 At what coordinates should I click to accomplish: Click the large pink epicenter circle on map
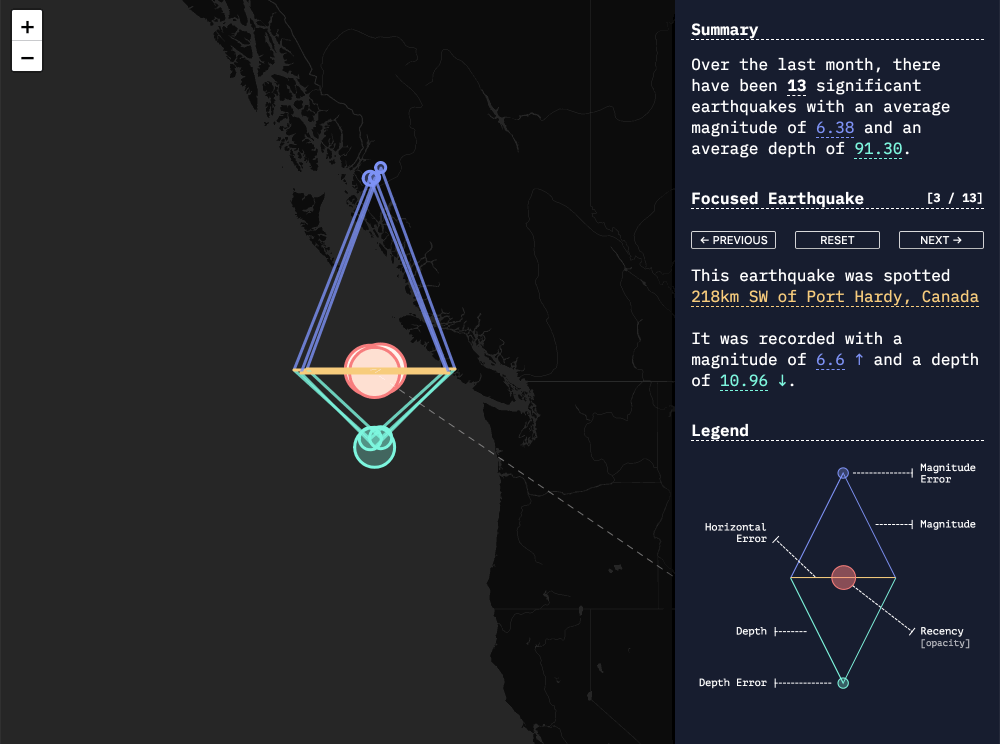(x=374, y=370)
